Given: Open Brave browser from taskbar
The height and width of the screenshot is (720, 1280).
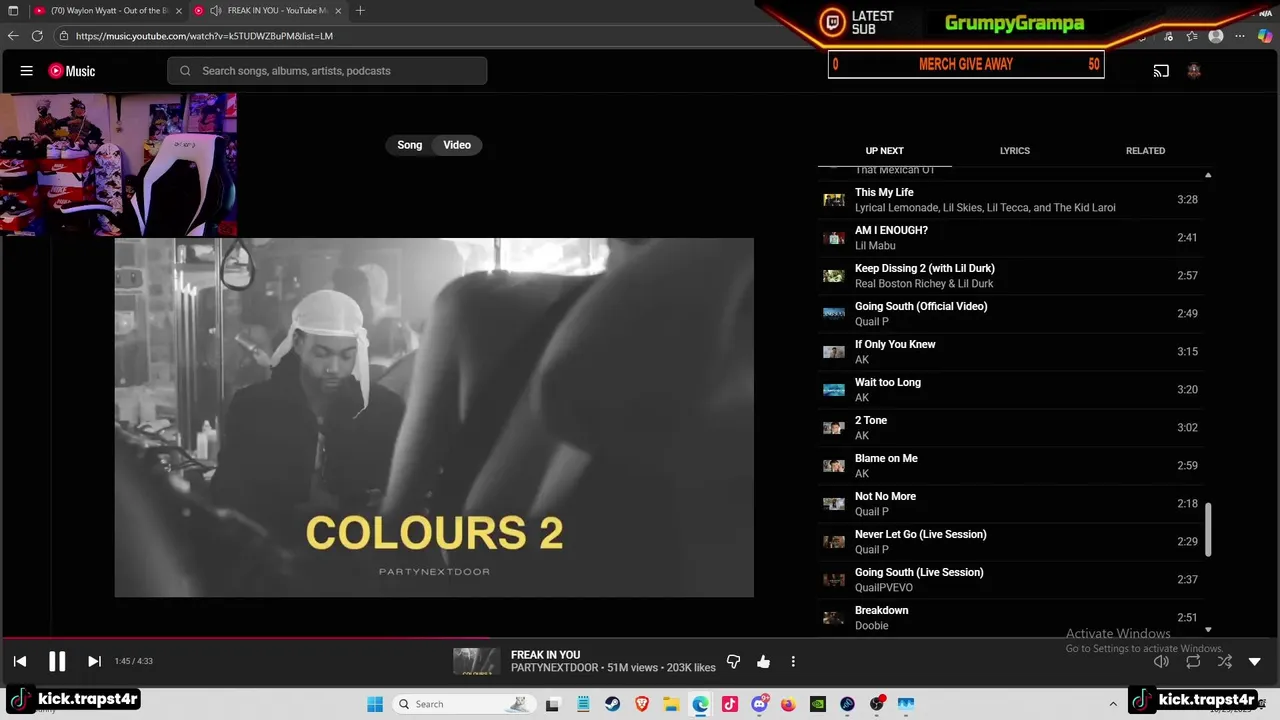Looking at the screenshot, I should (642, 704).
